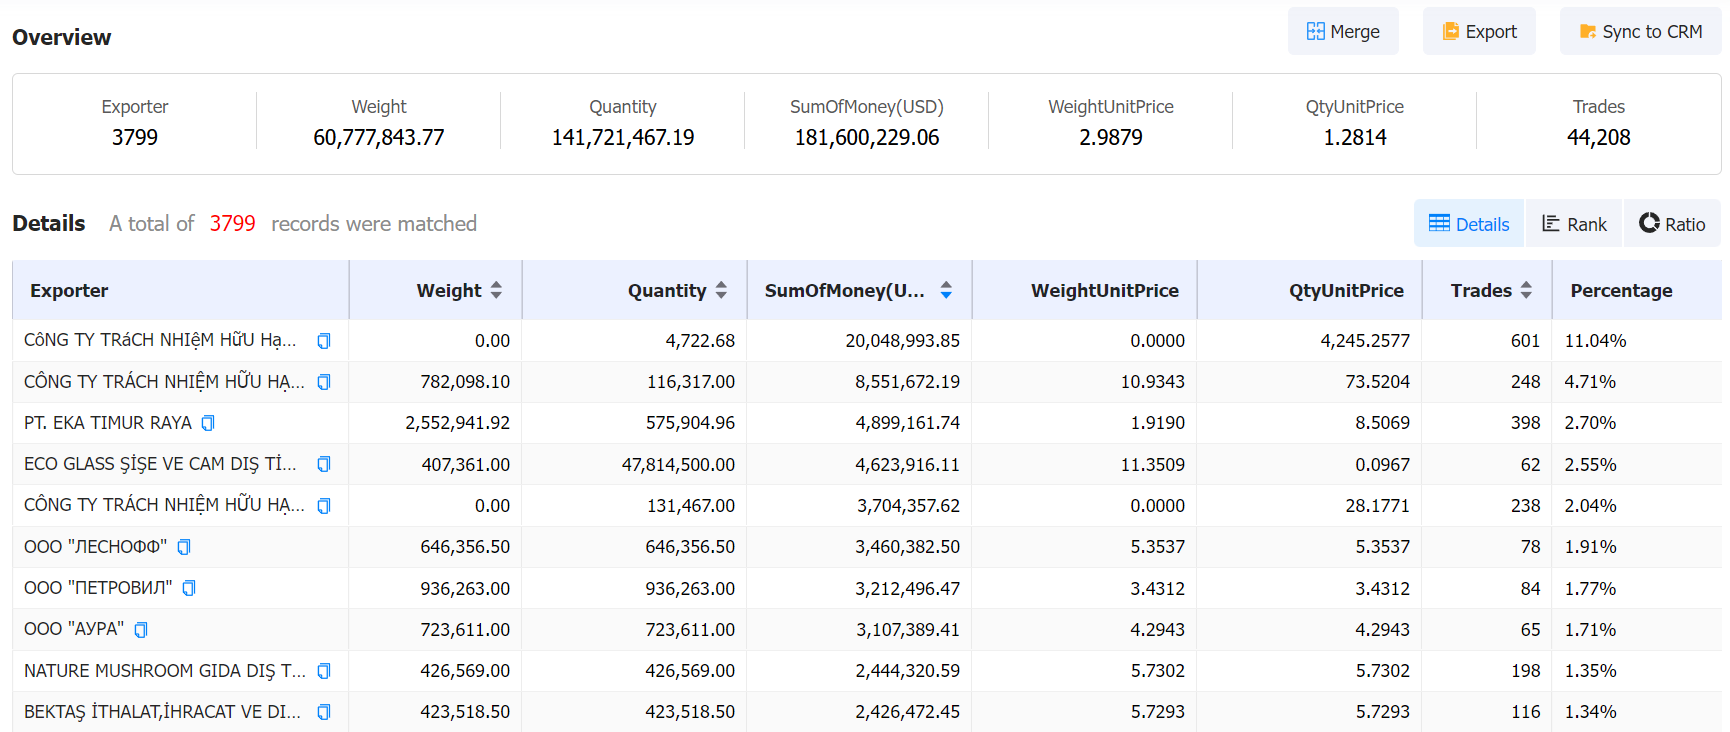Export the exporter data
Image resolution: width=1730 pixels, height=732 pixels.
coord(1479,31)
